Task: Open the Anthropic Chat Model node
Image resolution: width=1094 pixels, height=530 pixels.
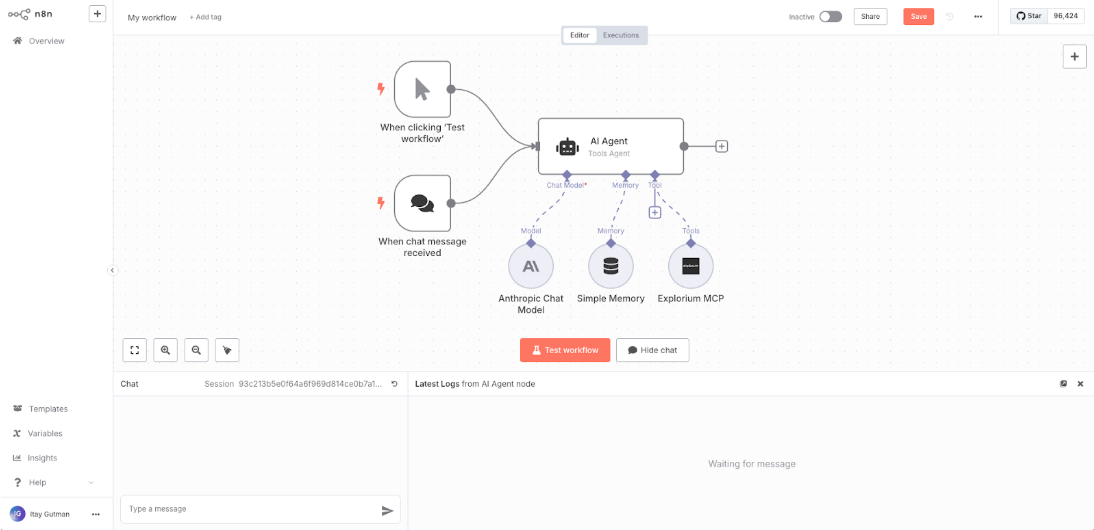Action: [x=531, y=266]
